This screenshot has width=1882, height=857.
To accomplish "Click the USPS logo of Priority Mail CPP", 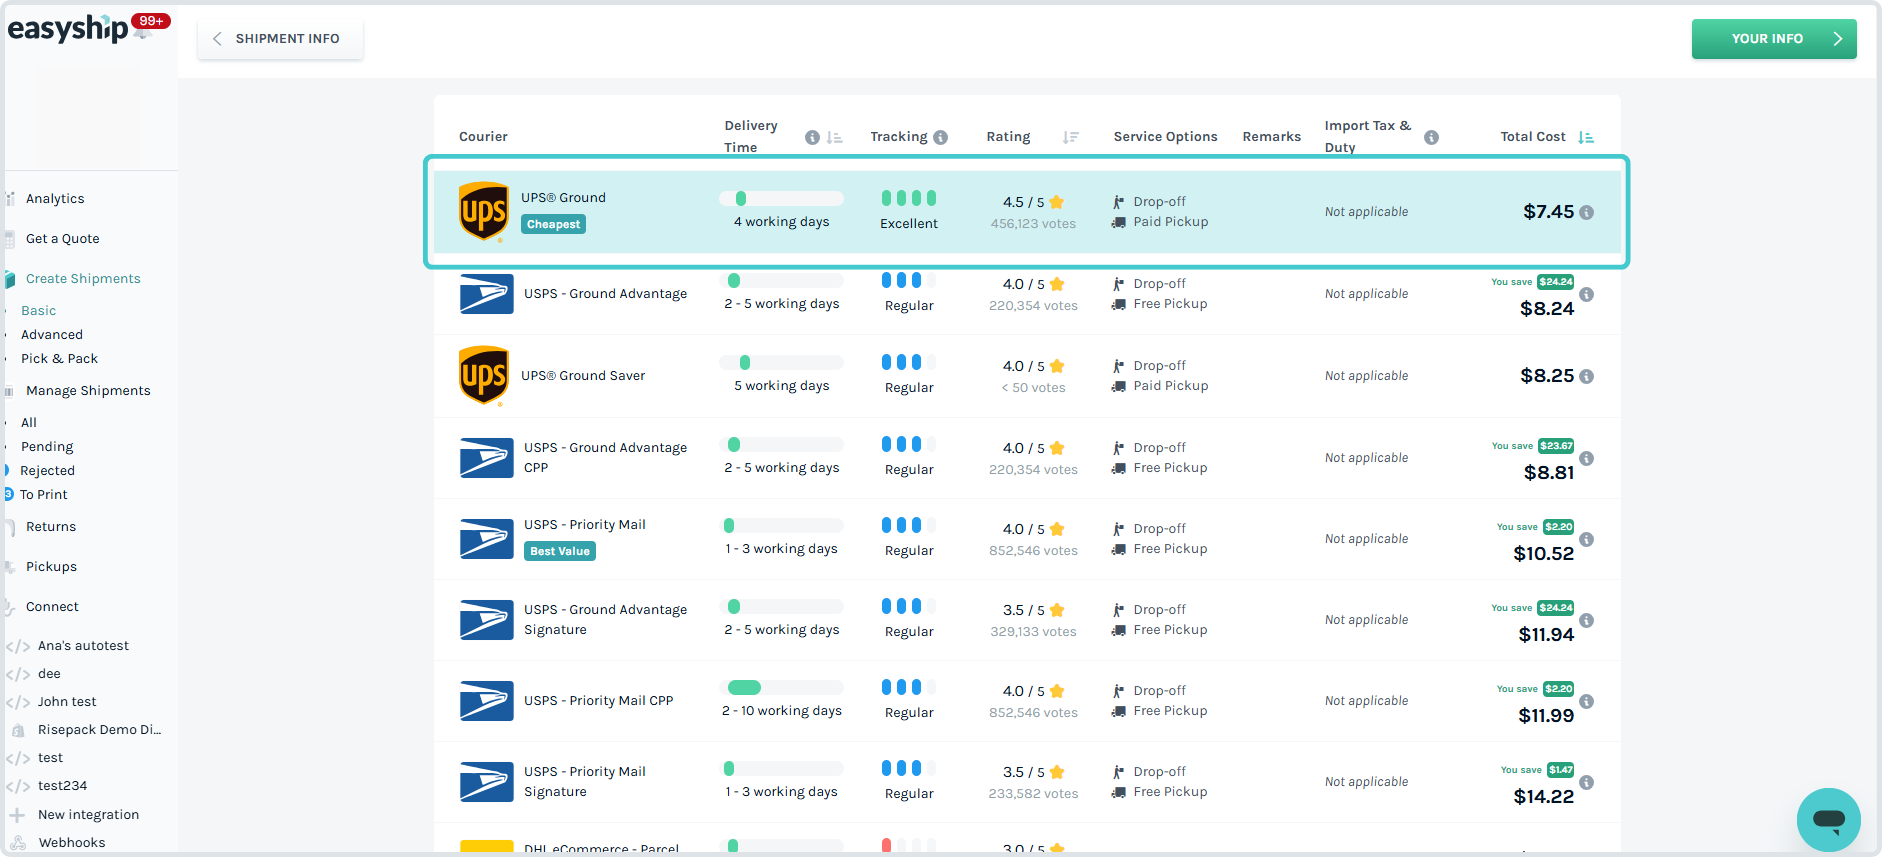I will (x=487, y=701).
